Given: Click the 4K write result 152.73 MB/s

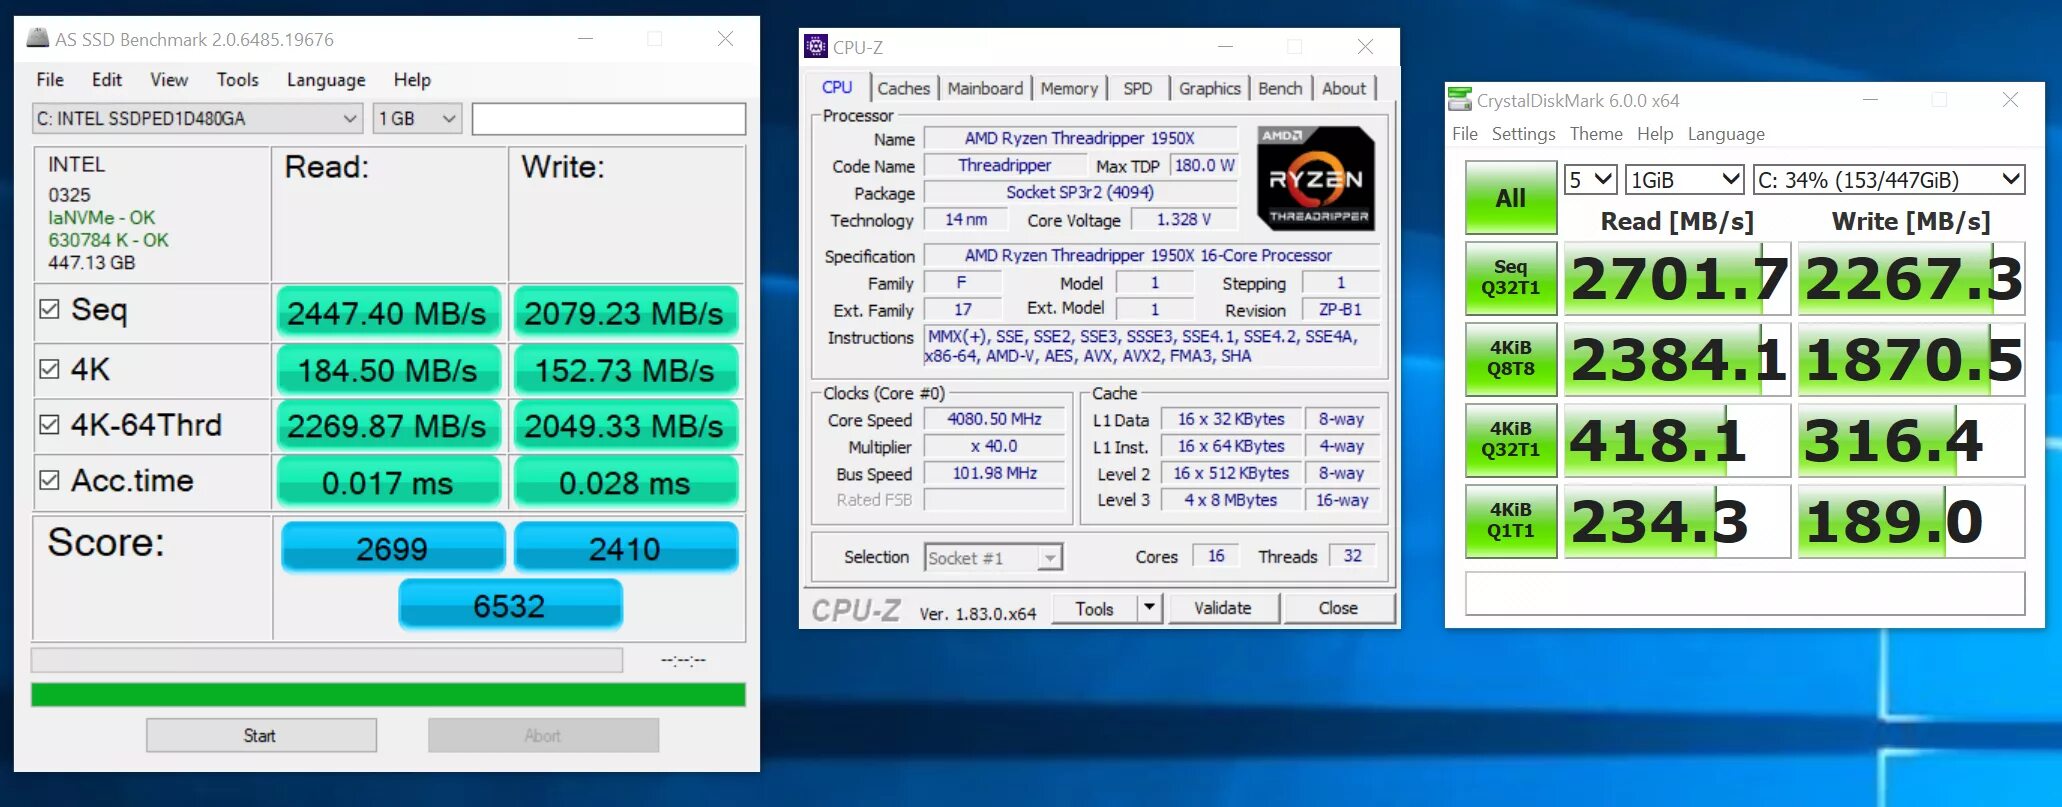Looking at the screenshot, I should (x=625, y=370).
